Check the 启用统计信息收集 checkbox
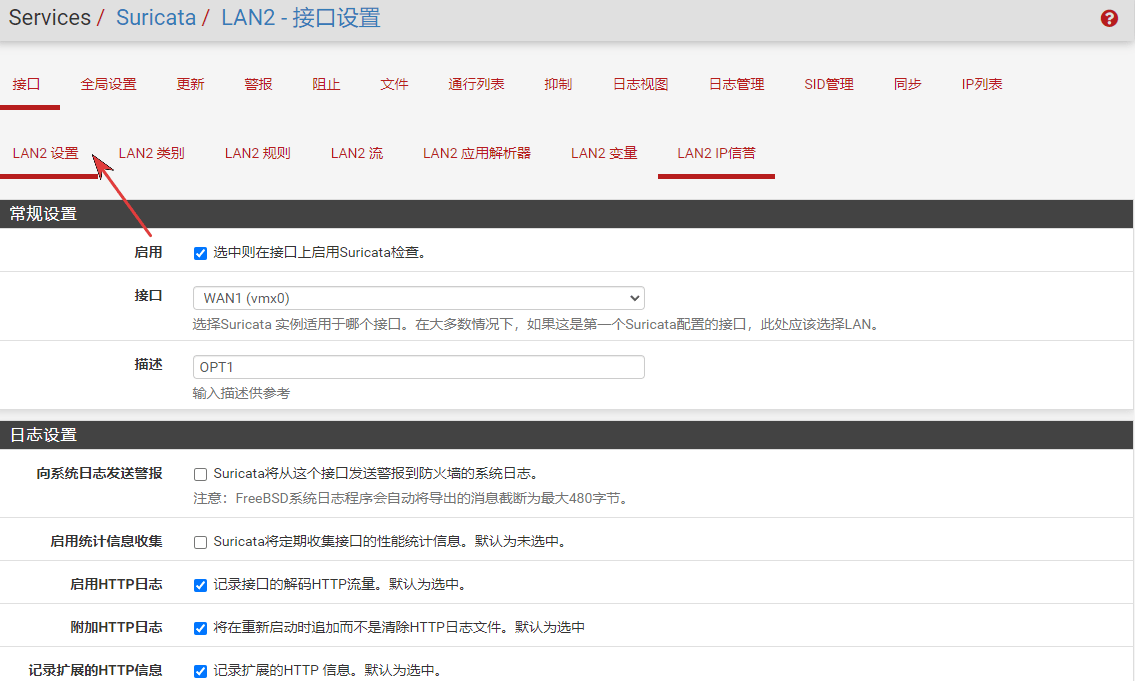This screenshot has height=681, width=1135. (200, 542)
